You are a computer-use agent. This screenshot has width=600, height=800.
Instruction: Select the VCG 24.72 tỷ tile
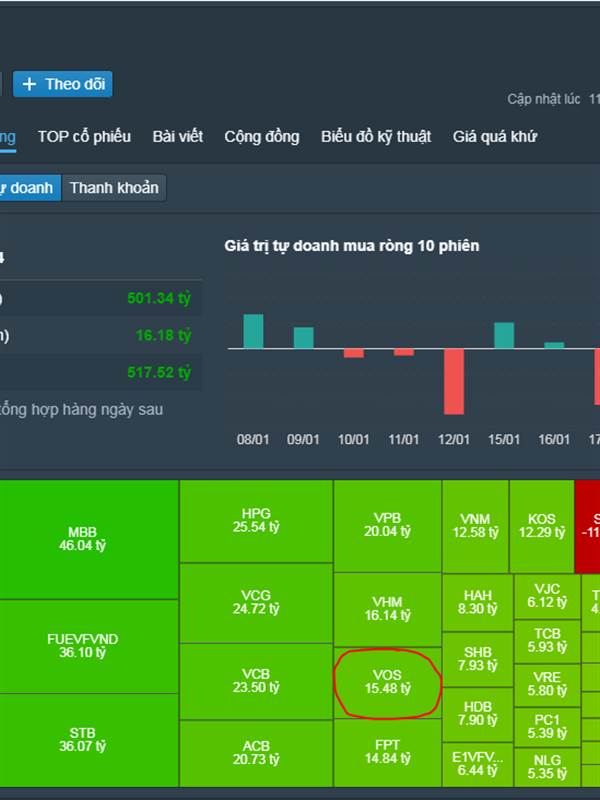(x=256, y=603)
